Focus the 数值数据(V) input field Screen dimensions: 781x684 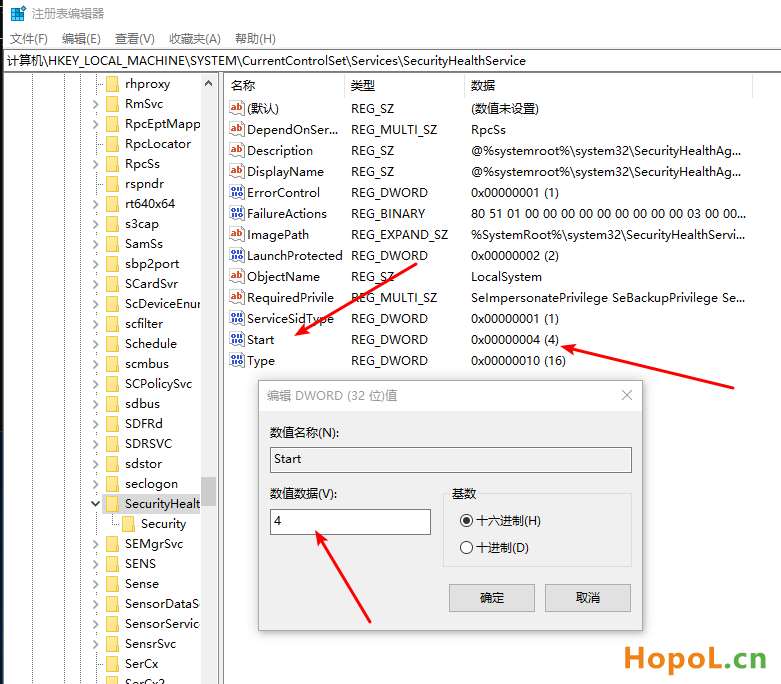click(350, 522)
